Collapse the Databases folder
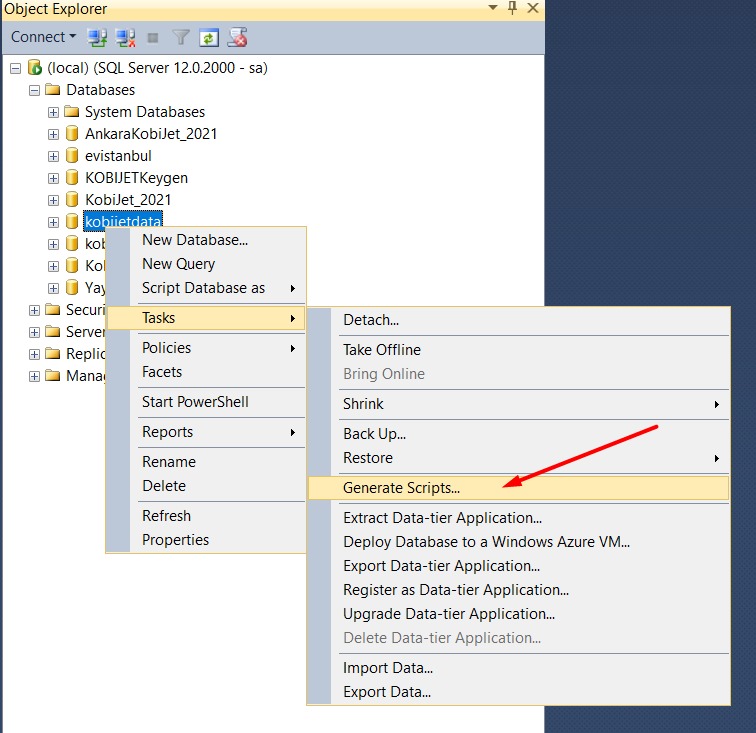Viewport: 756px width, 733px height. (x=34, y=90)
